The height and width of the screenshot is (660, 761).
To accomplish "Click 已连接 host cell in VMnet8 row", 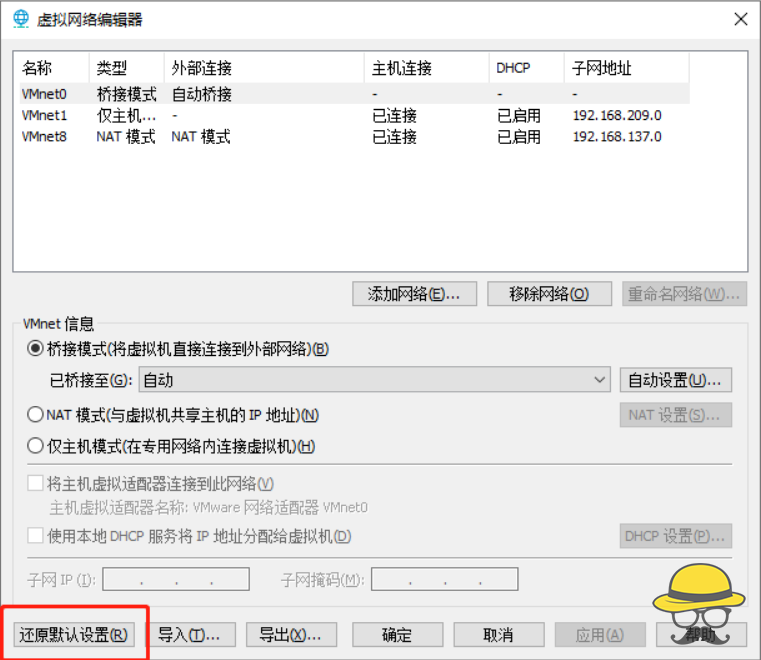I will [x=394, y=136].
